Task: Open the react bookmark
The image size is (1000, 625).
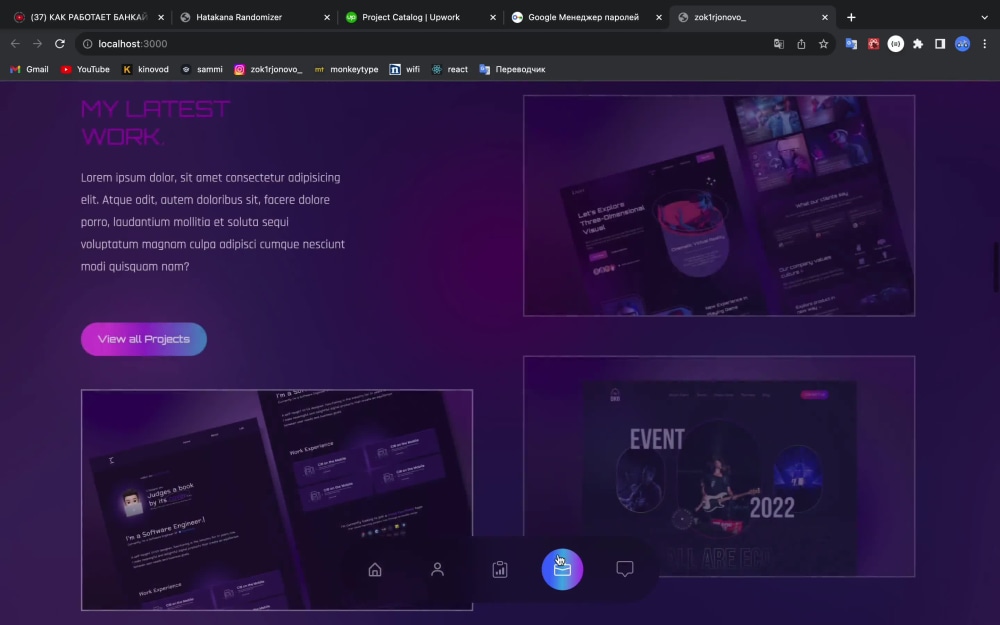Action: point(450,70)
